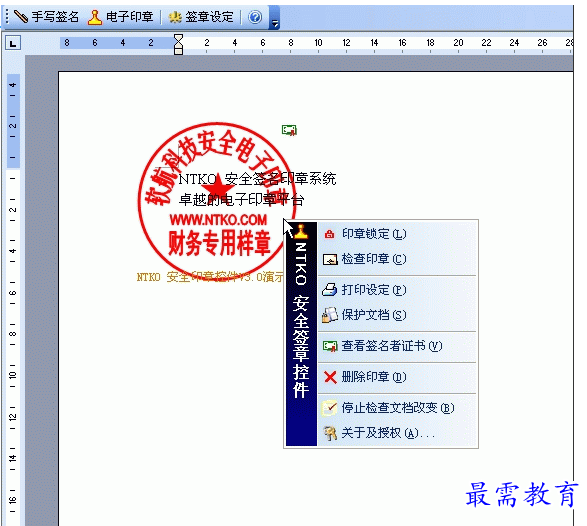Screen dimensions: 587x526
Task: Open 查看签名者证书(V) entry
Action: tap(398, 346)
